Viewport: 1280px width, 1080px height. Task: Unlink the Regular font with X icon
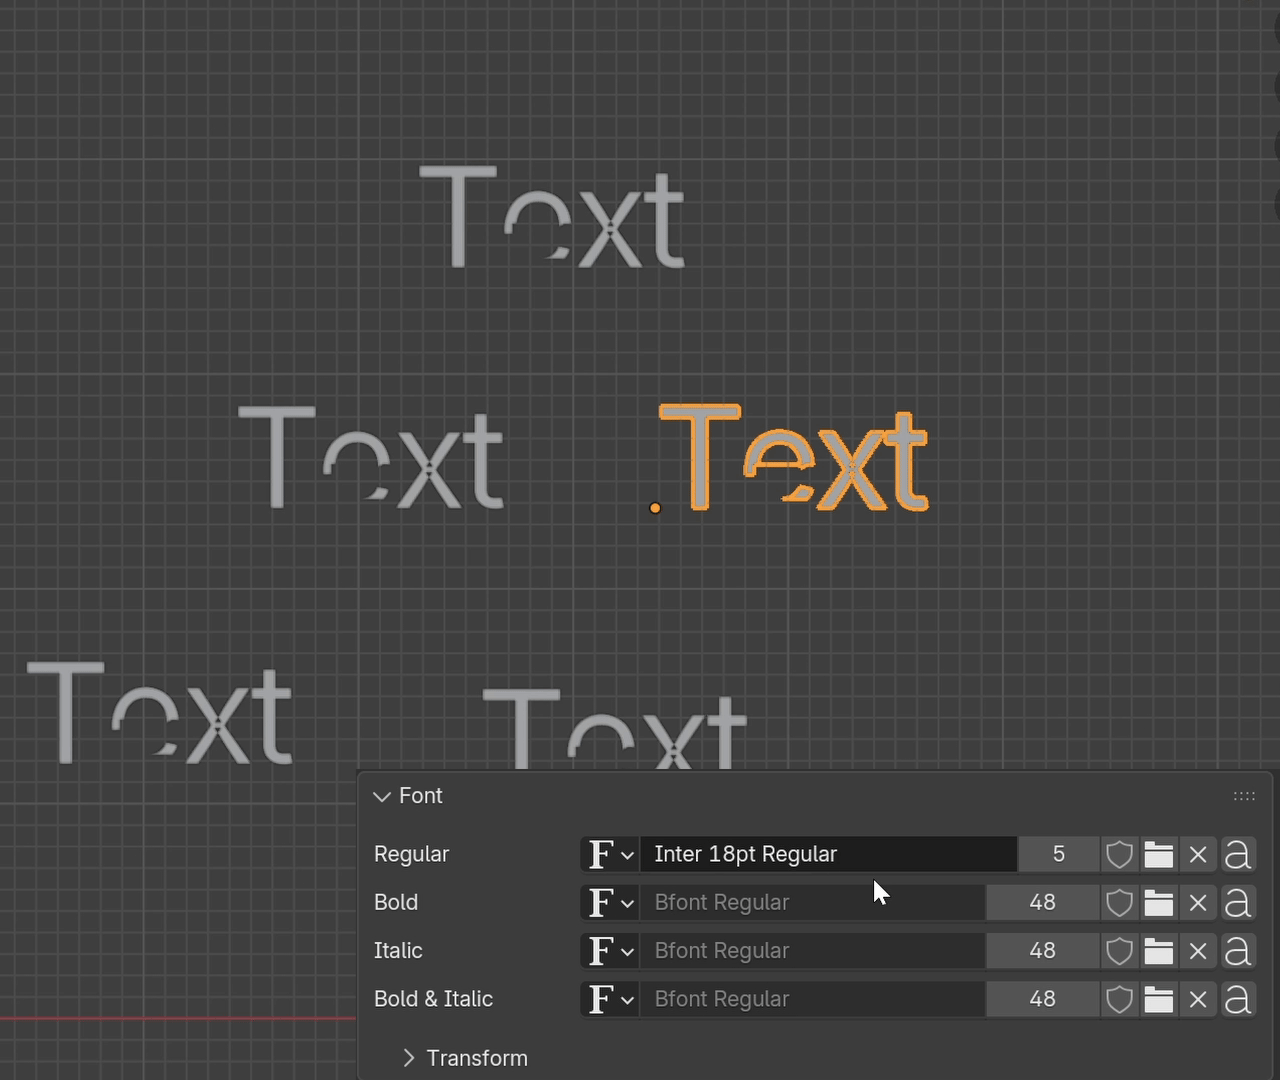tap(1198, 854)
